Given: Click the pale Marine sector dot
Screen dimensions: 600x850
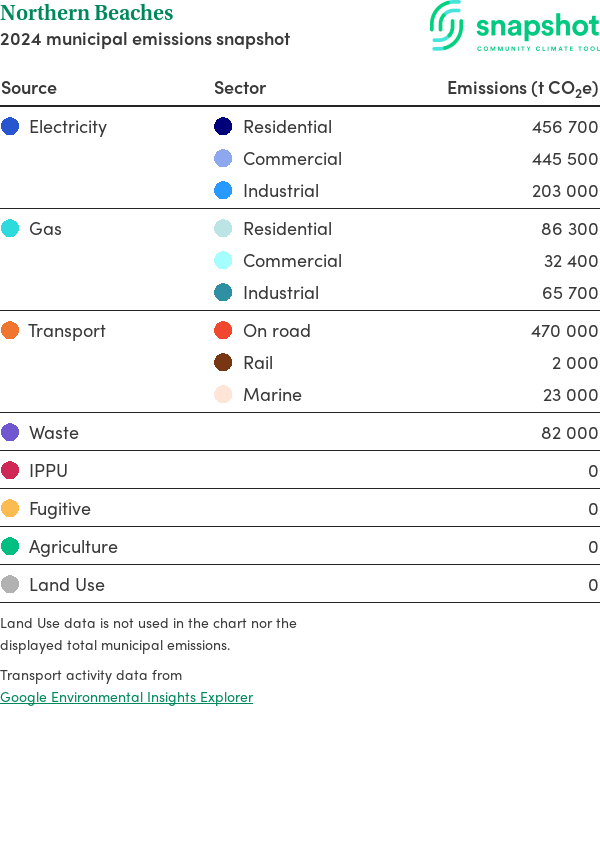Looking at the screenshot, I should coord(223,395).
